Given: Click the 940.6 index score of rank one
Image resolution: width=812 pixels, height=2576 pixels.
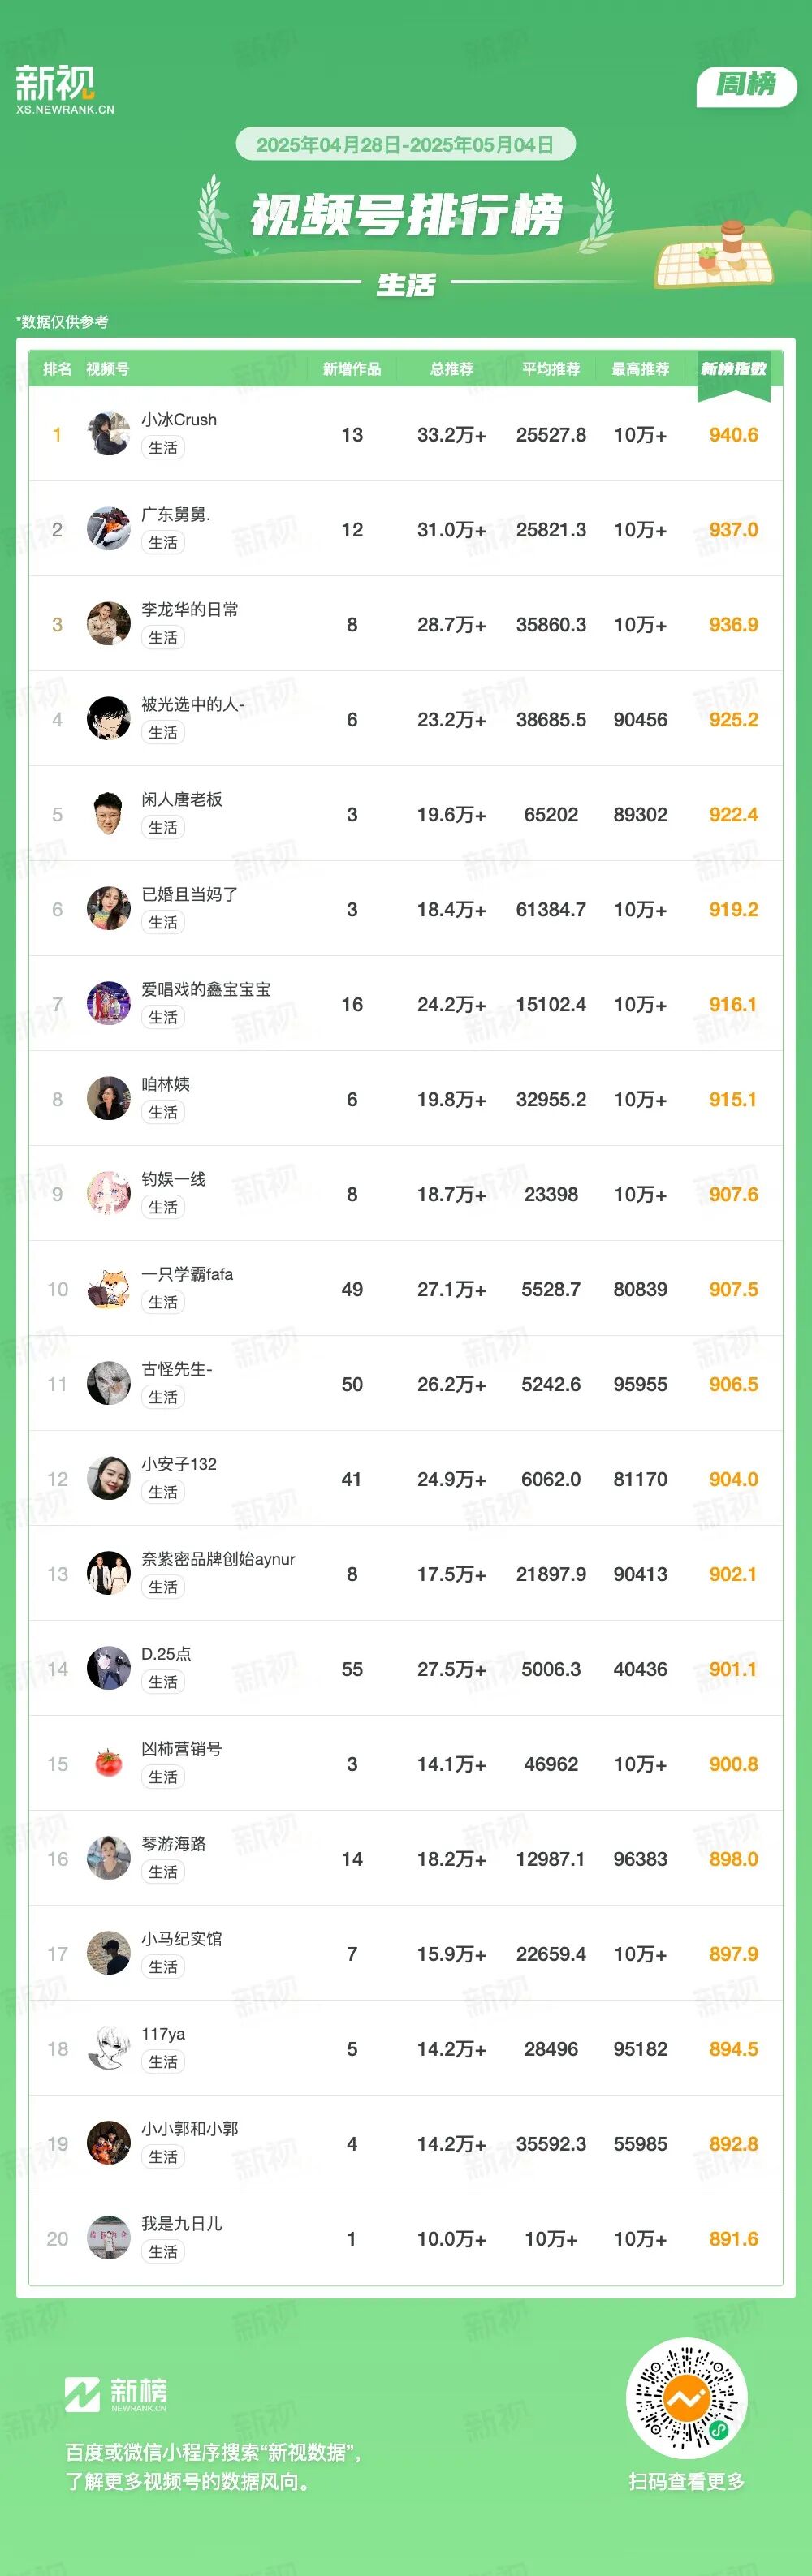Looking at the screenshot, I should coord(733,435).
